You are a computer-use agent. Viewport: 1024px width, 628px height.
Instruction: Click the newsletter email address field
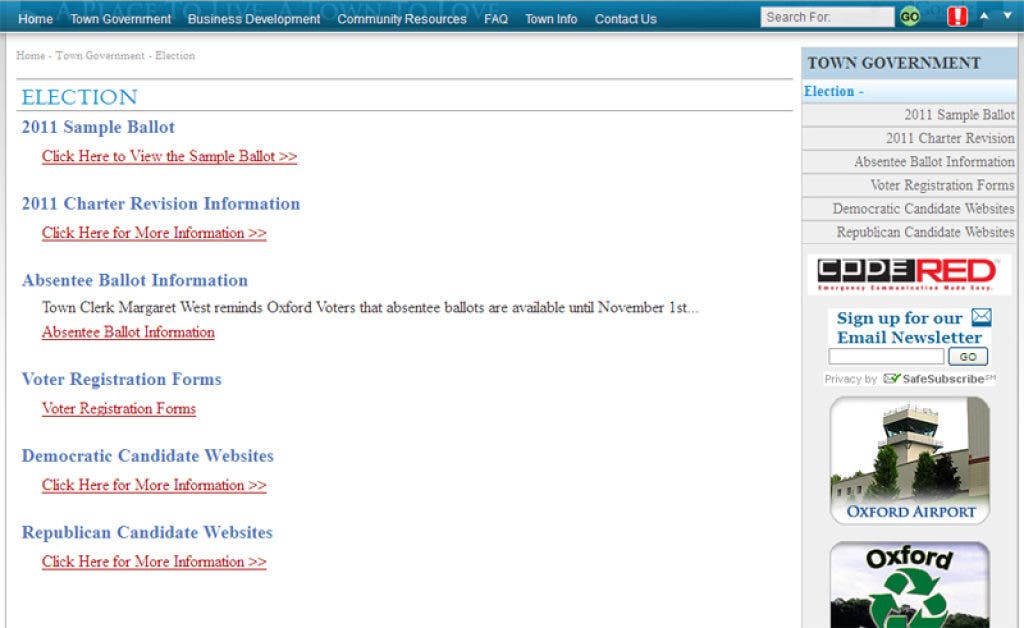click(x=885, y=357)
